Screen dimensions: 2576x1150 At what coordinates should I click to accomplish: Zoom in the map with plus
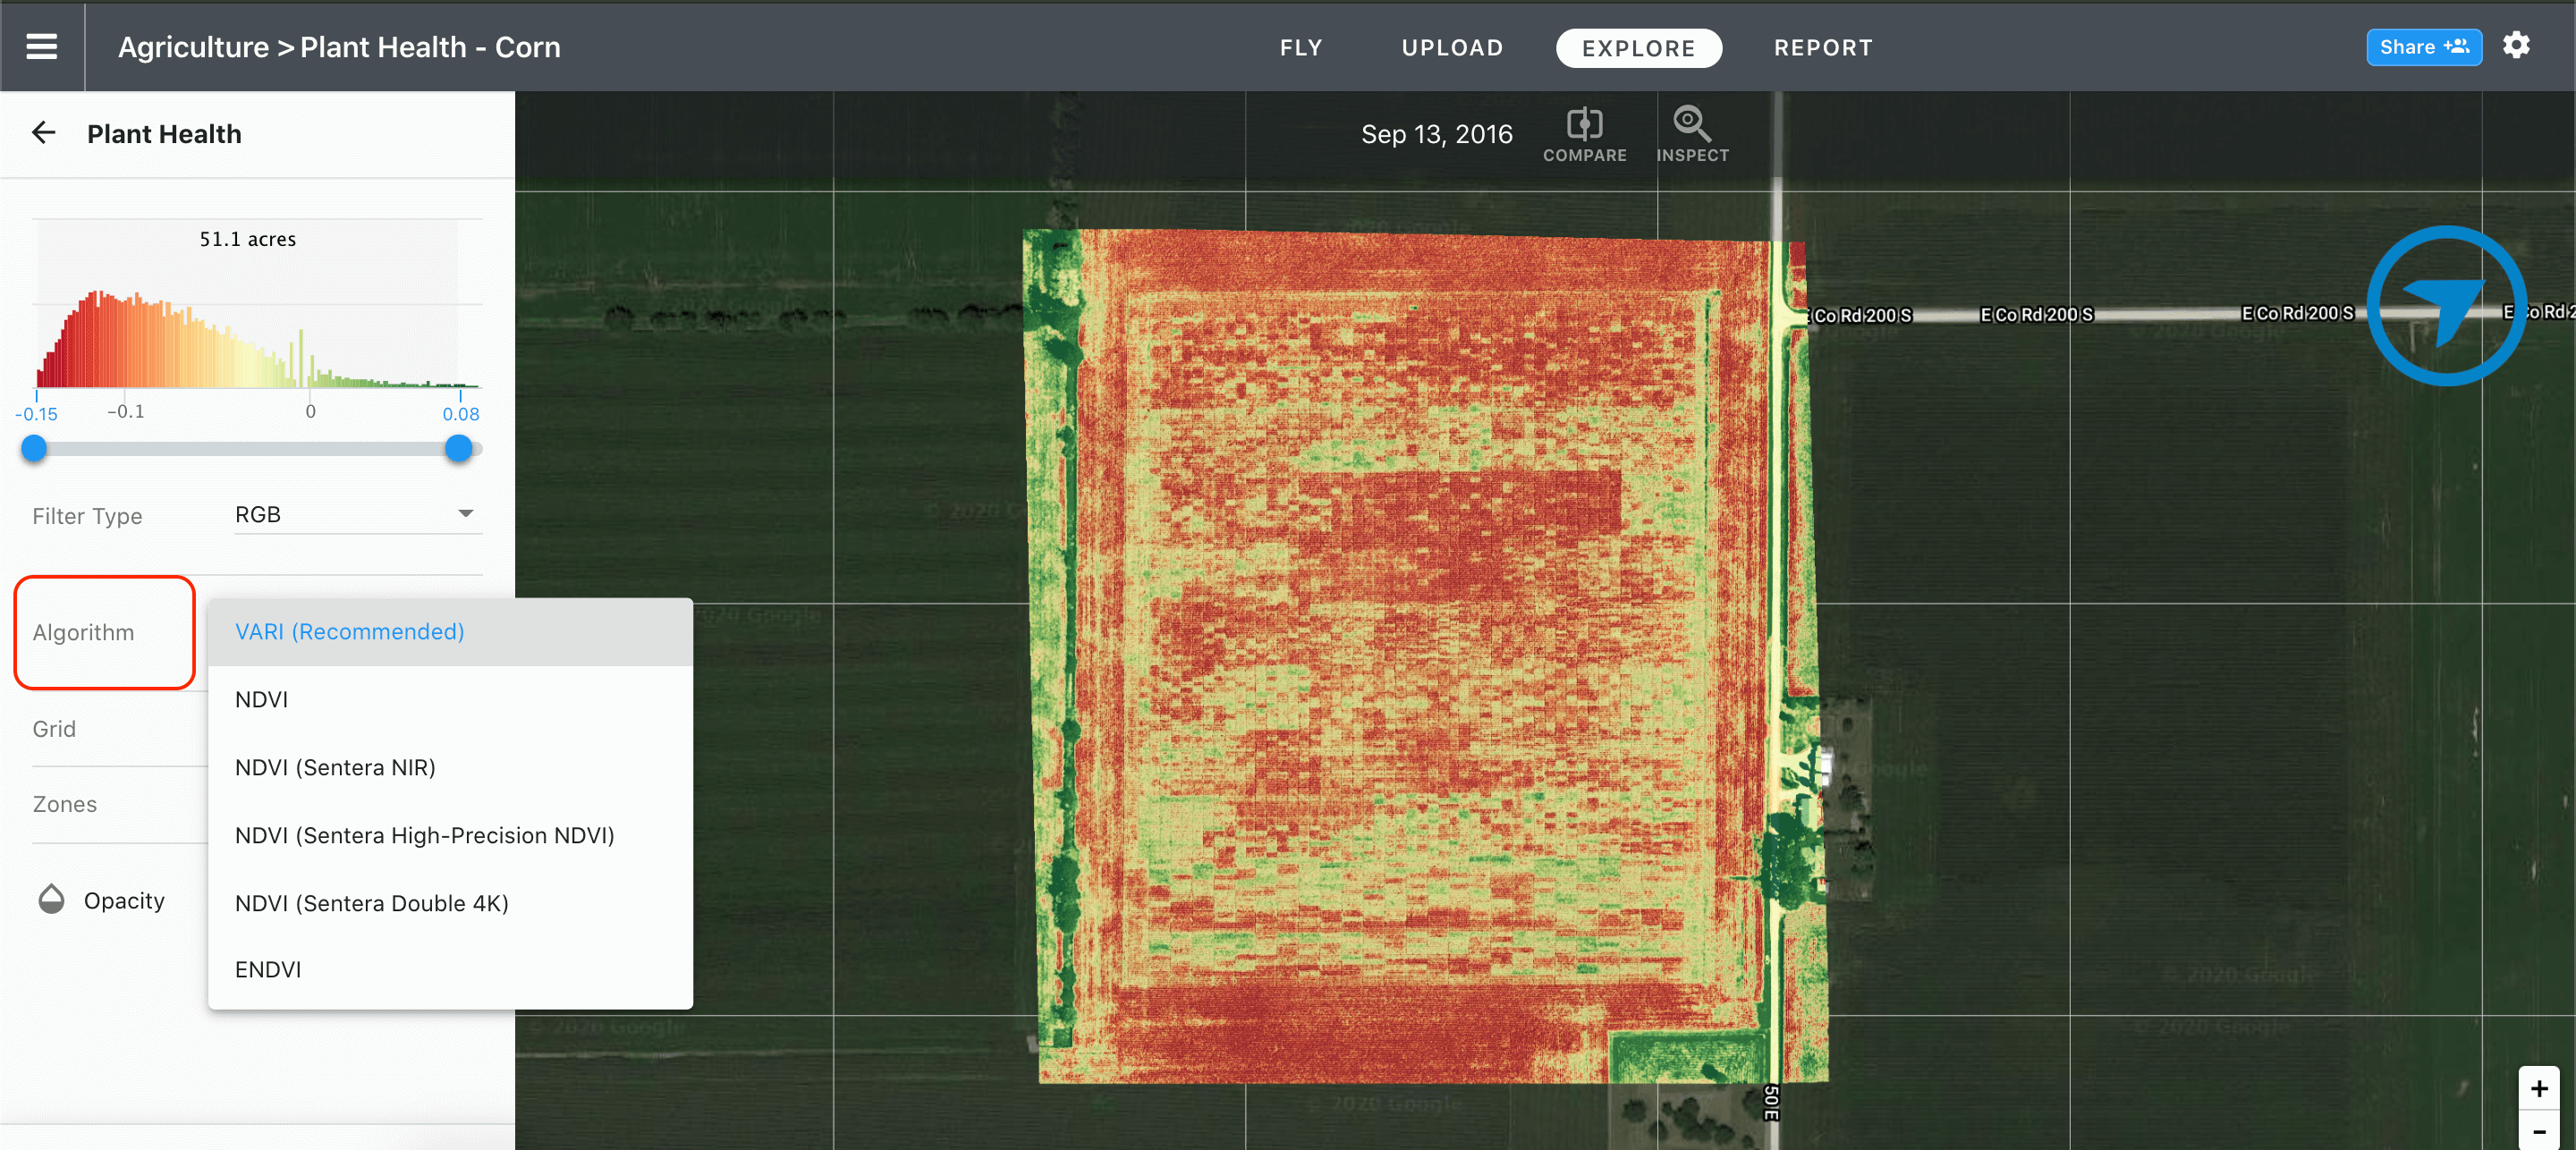point(2538,1088)
